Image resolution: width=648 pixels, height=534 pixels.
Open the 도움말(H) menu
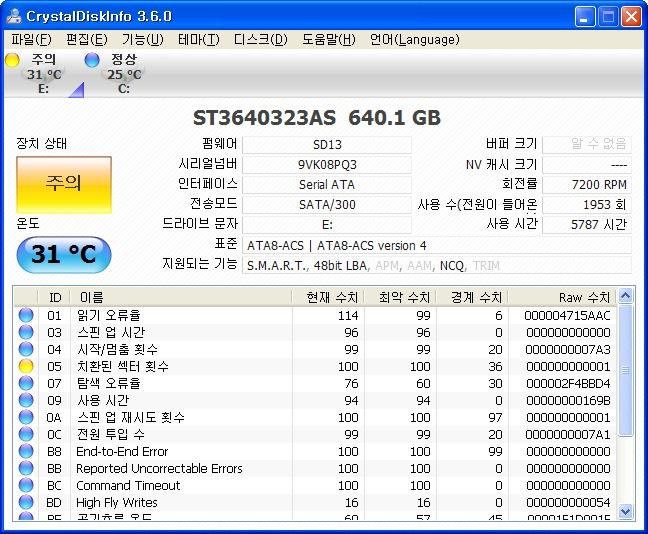(x=329, y=40)
